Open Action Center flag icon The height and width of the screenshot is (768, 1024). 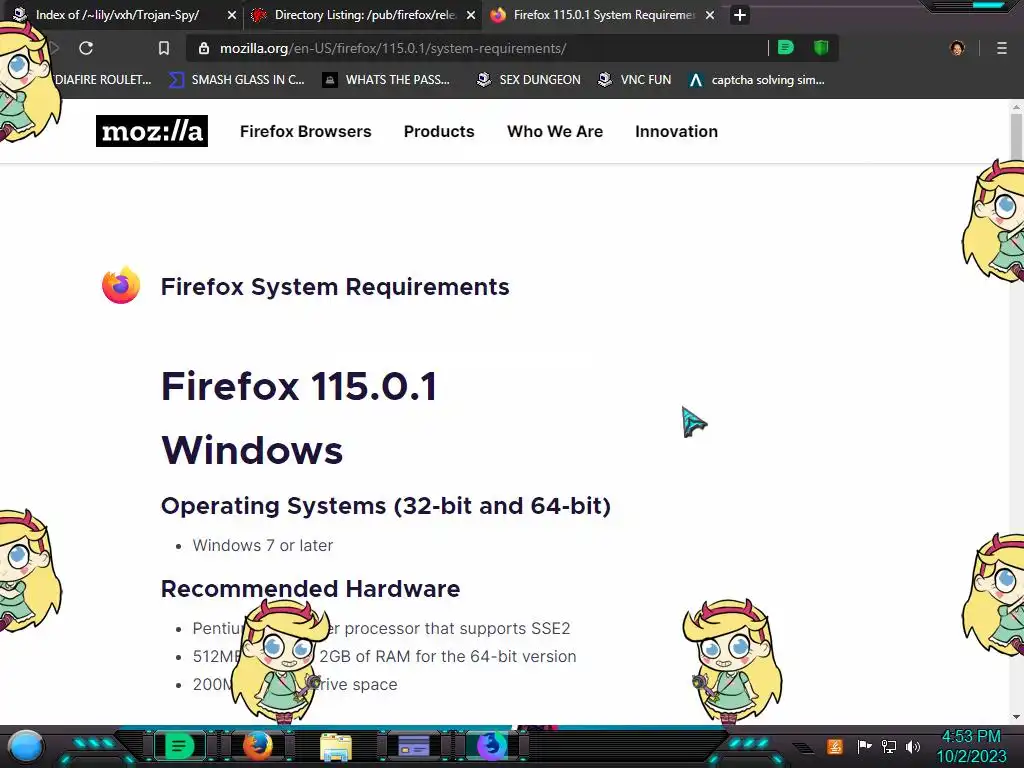click(x=864, y=746)
